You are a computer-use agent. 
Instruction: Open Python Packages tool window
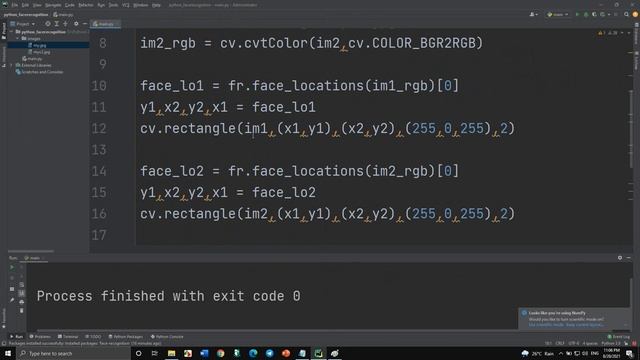(x=126, y=337)
